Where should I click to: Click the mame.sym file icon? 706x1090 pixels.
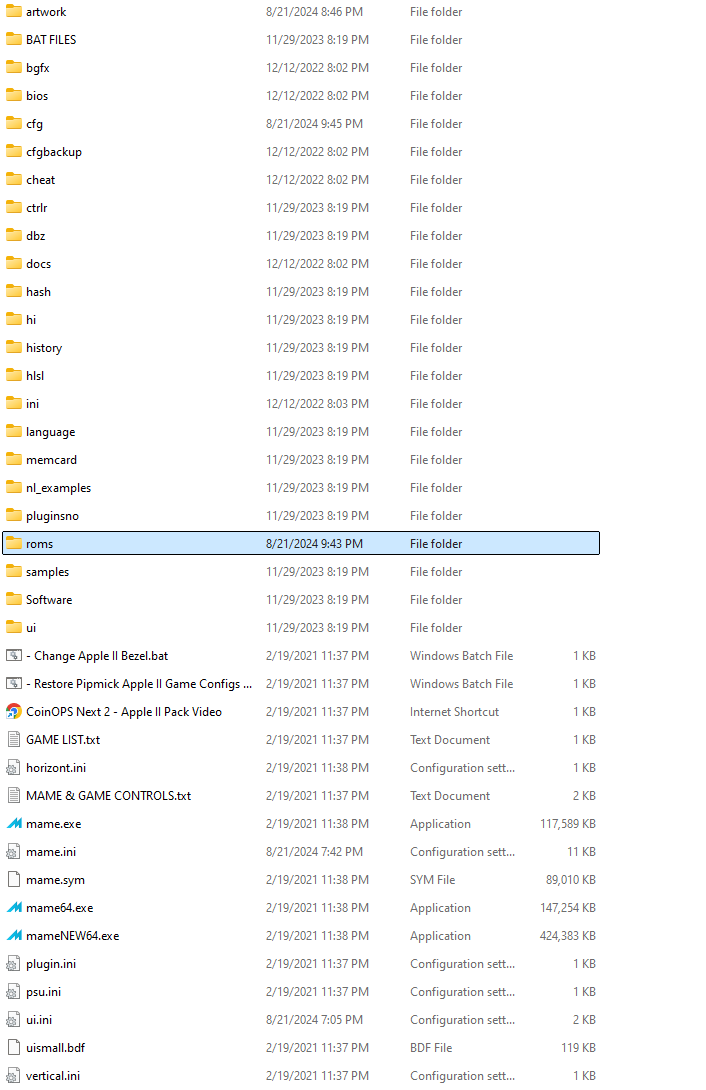(14, 879)
